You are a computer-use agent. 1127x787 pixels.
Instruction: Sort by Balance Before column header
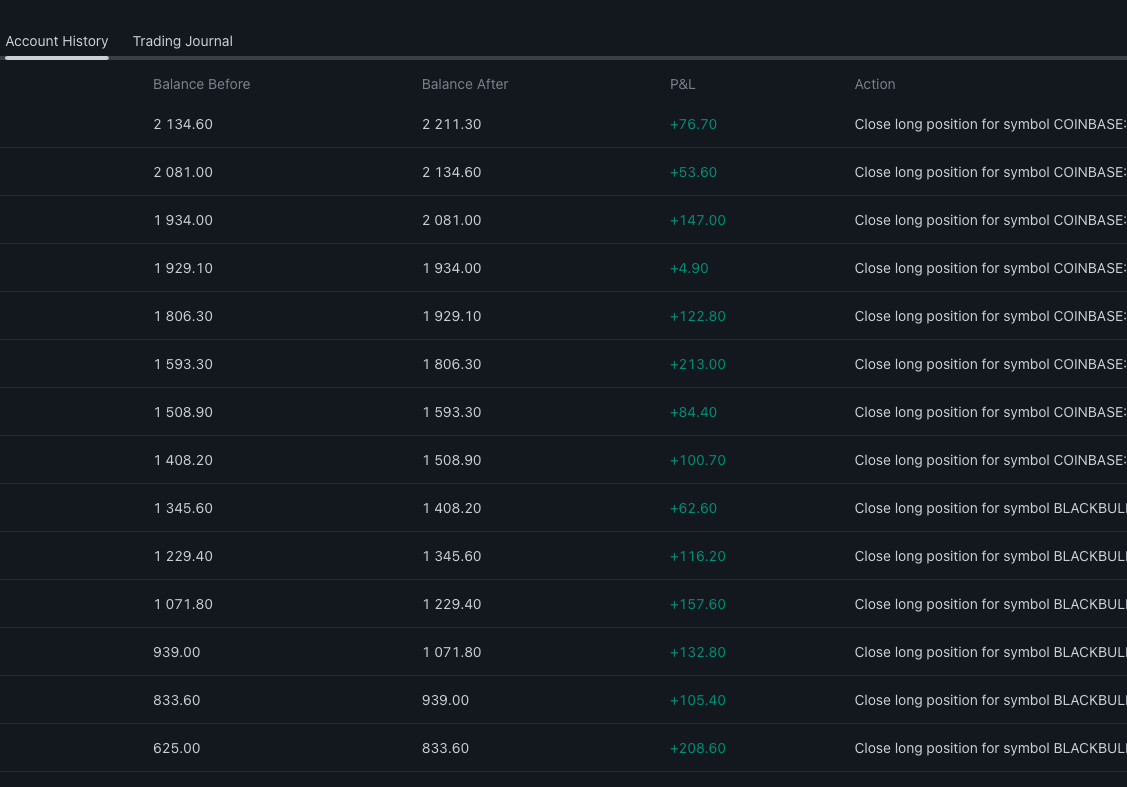pyautogui.click(x=201, y=84)
